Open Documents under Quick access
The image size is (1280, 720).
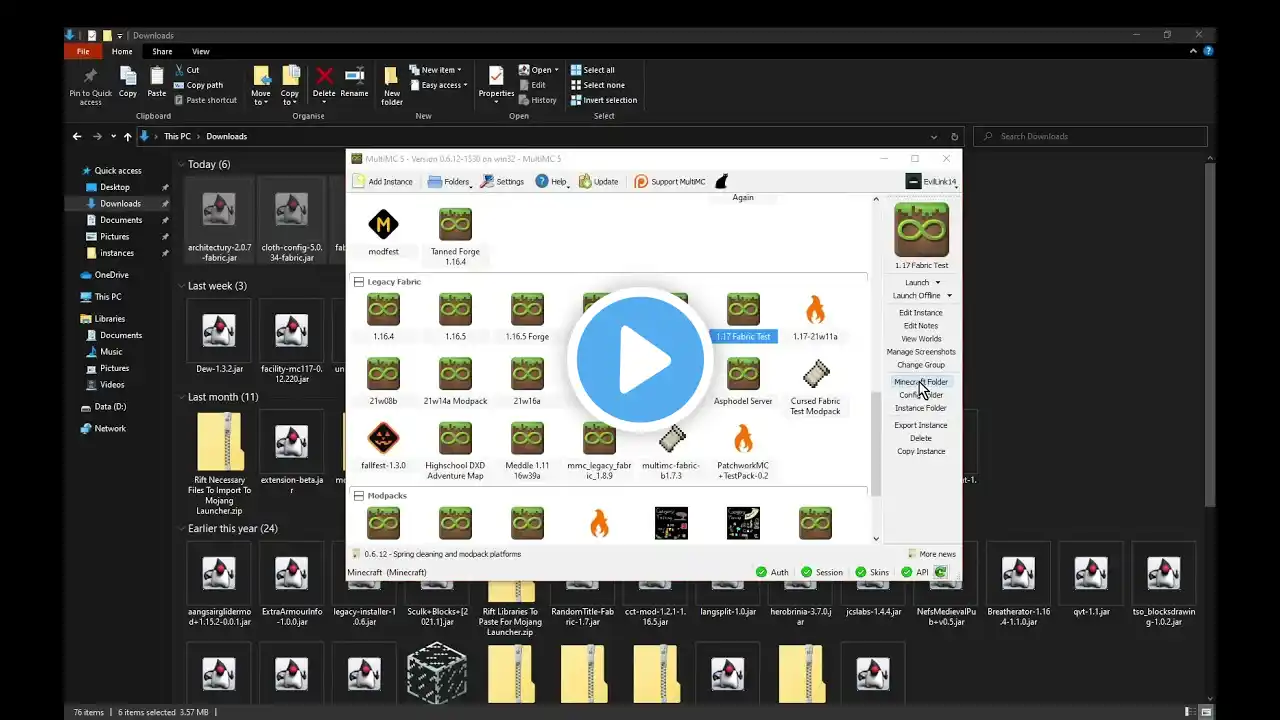(121, 220)
